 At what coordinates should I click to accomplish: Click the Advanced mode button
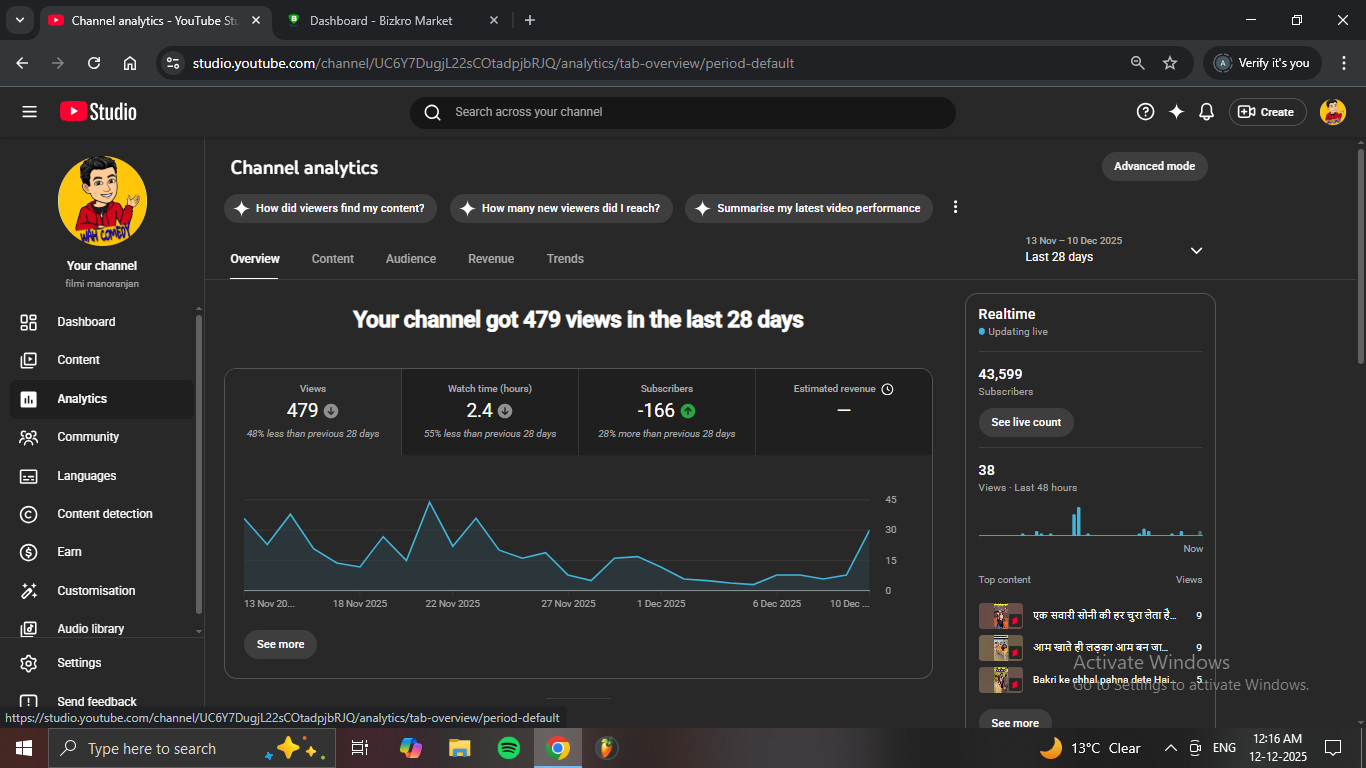pos(1154,166)
